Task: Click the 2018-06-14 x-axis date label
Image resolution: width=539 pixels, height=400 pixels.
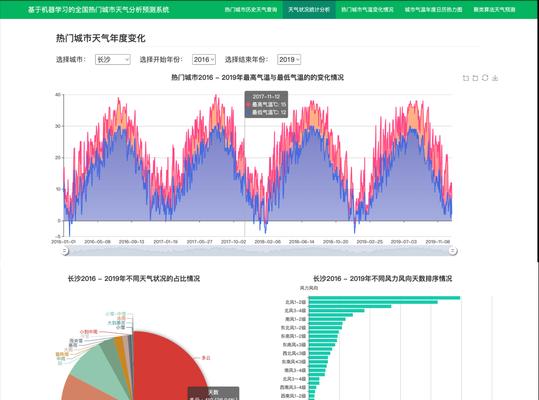Action: point(301,242)
